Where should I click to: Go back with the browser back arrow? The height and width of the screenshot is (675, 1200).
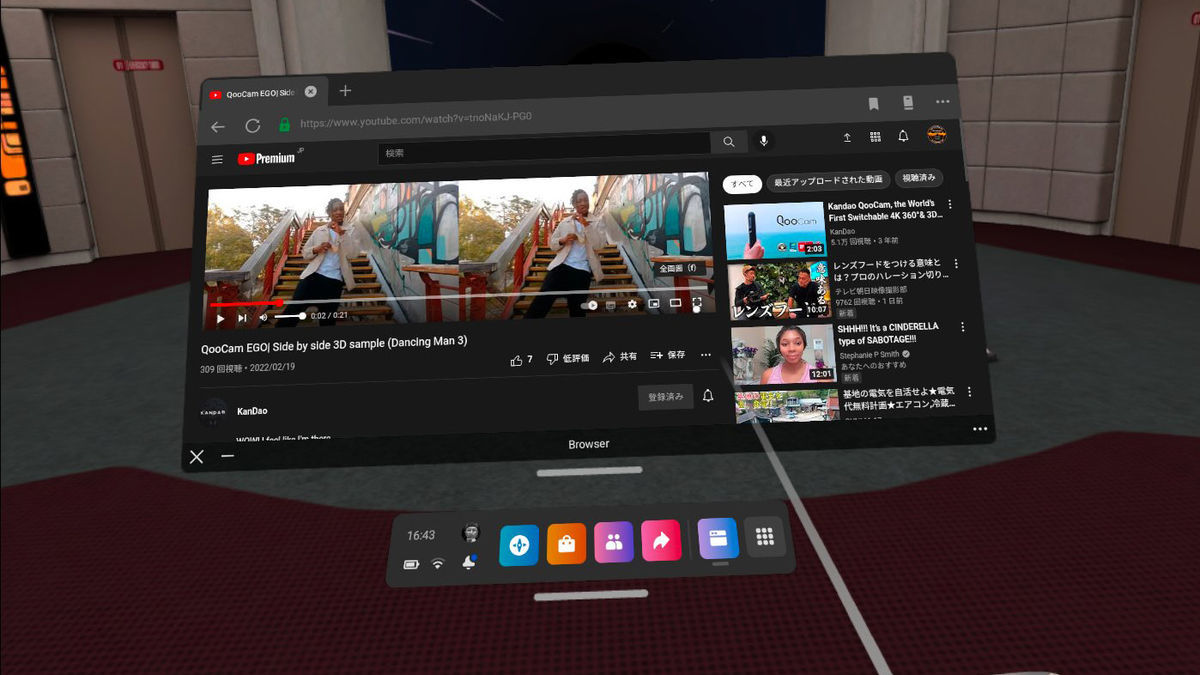pyautogui.click(x=217, y=126)
